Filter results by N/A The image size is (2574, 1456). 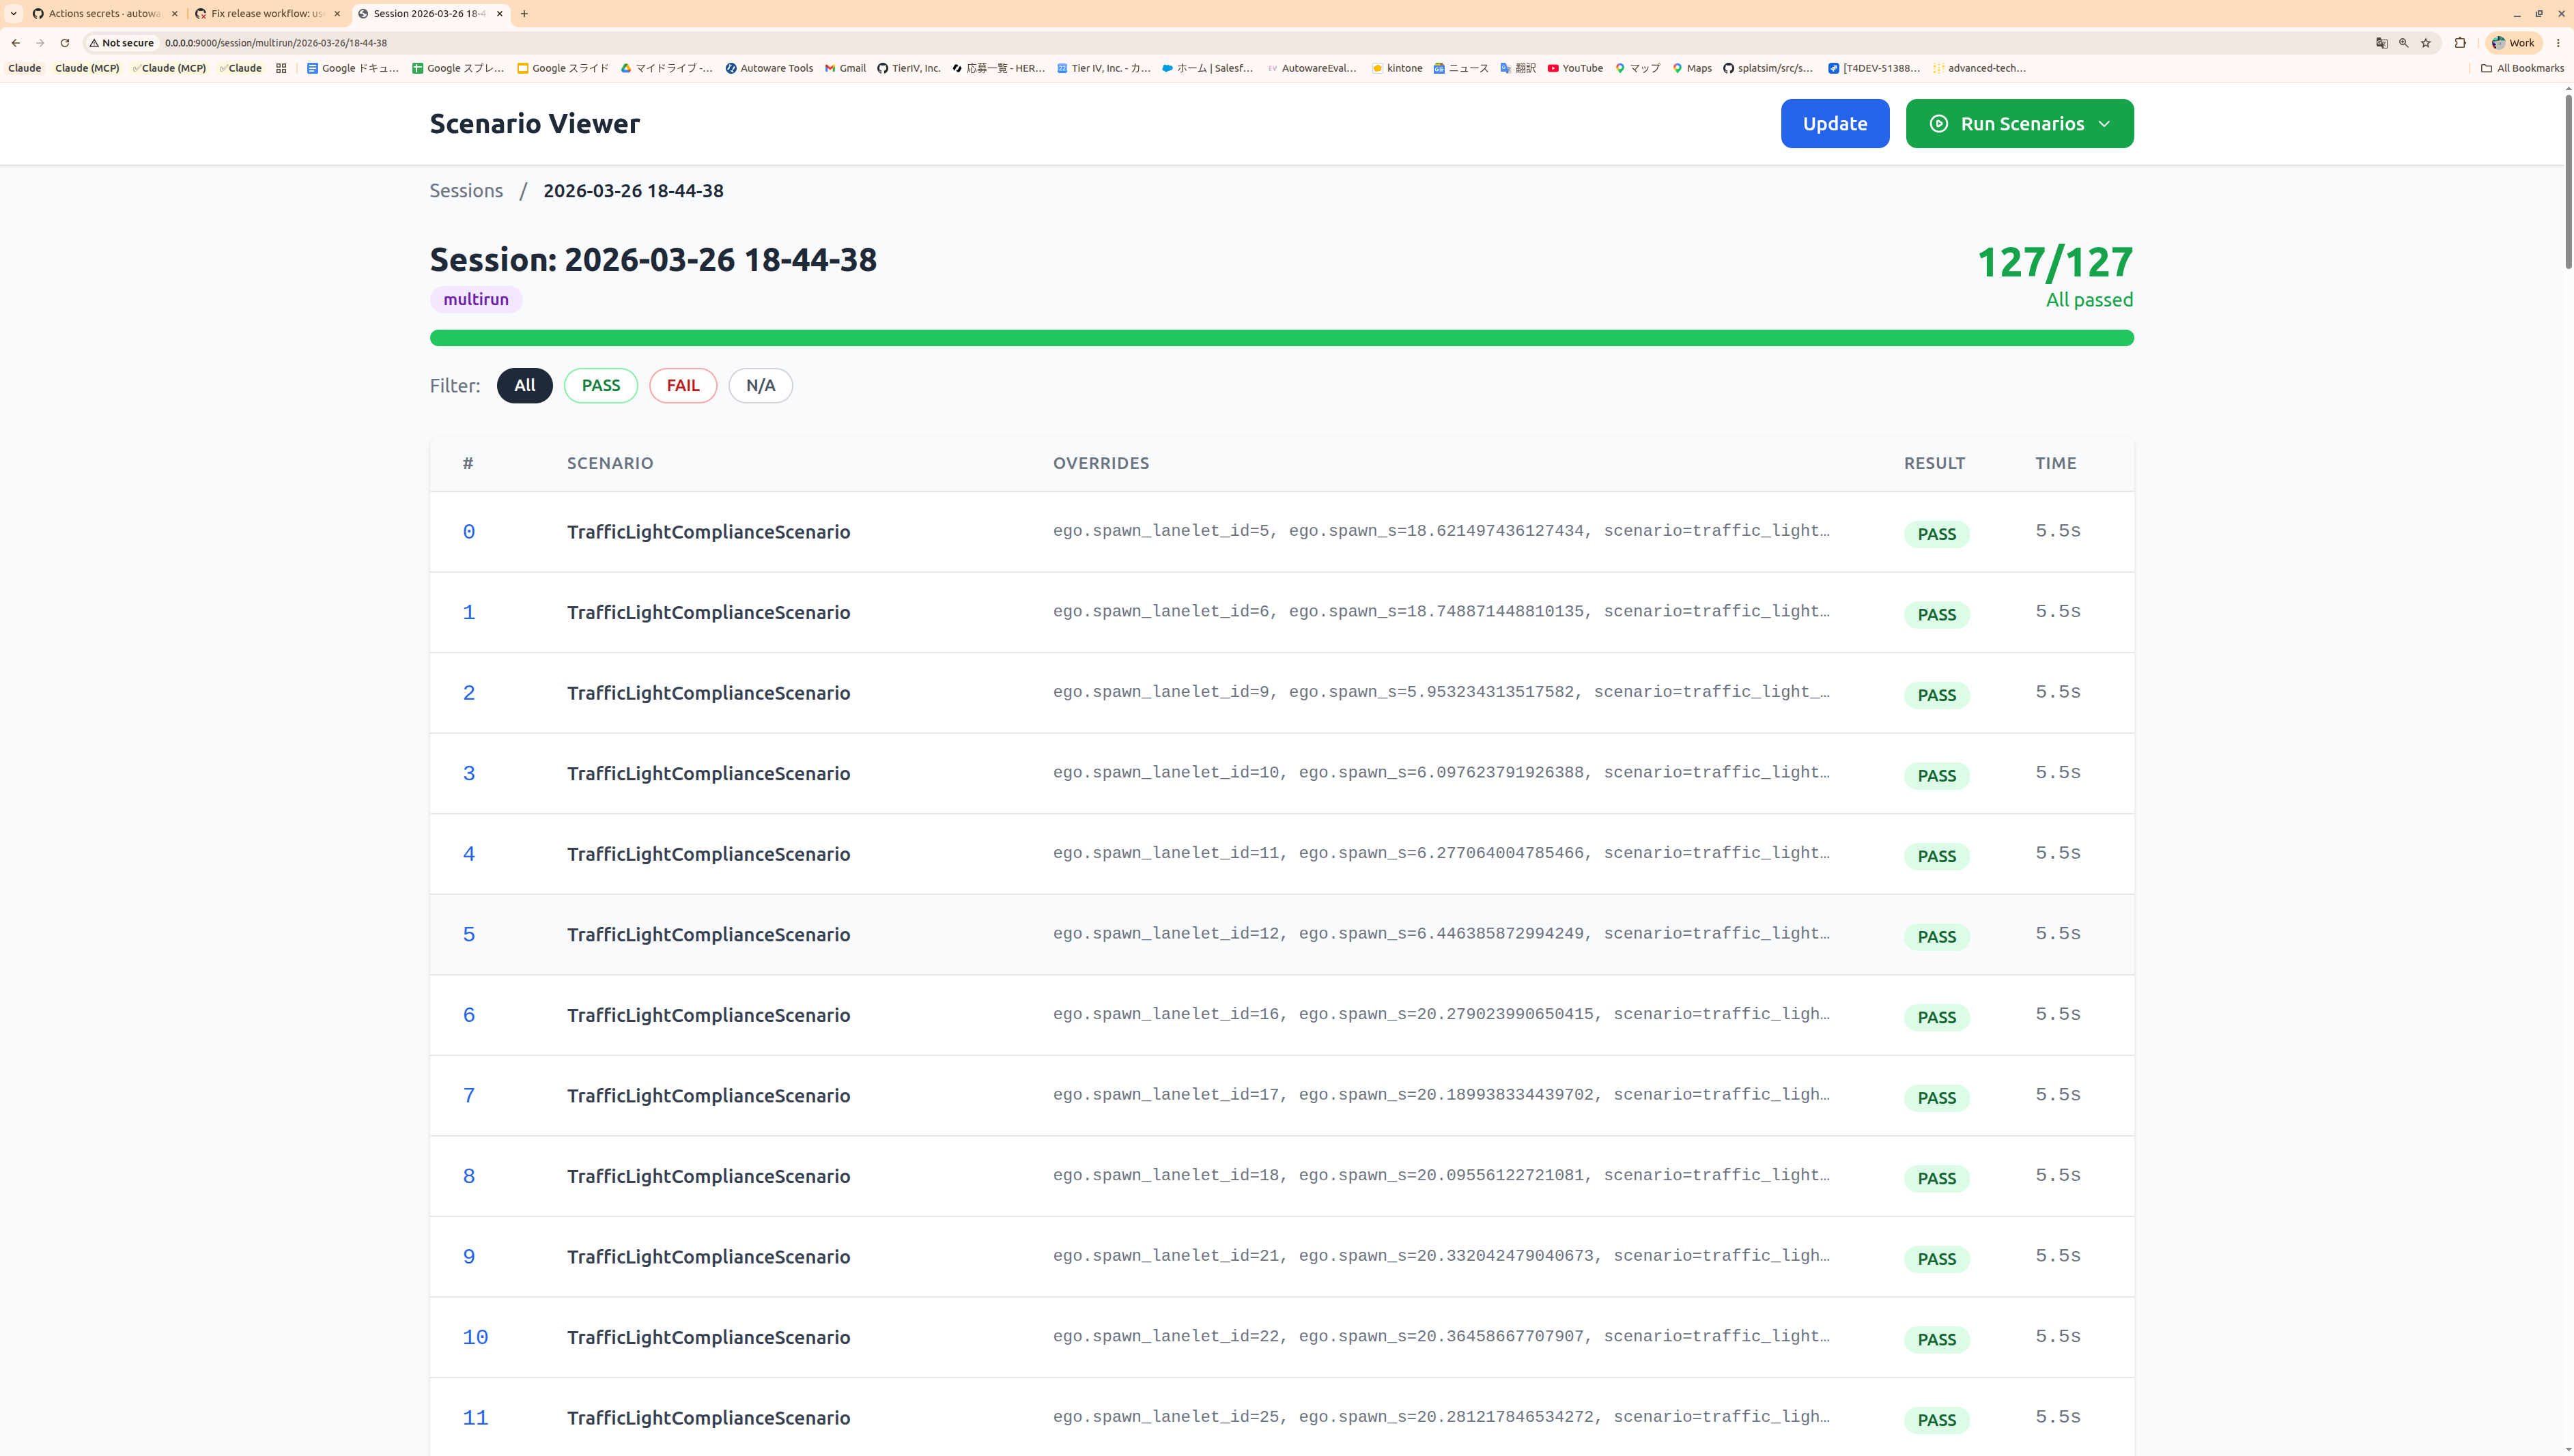(760, 386)
